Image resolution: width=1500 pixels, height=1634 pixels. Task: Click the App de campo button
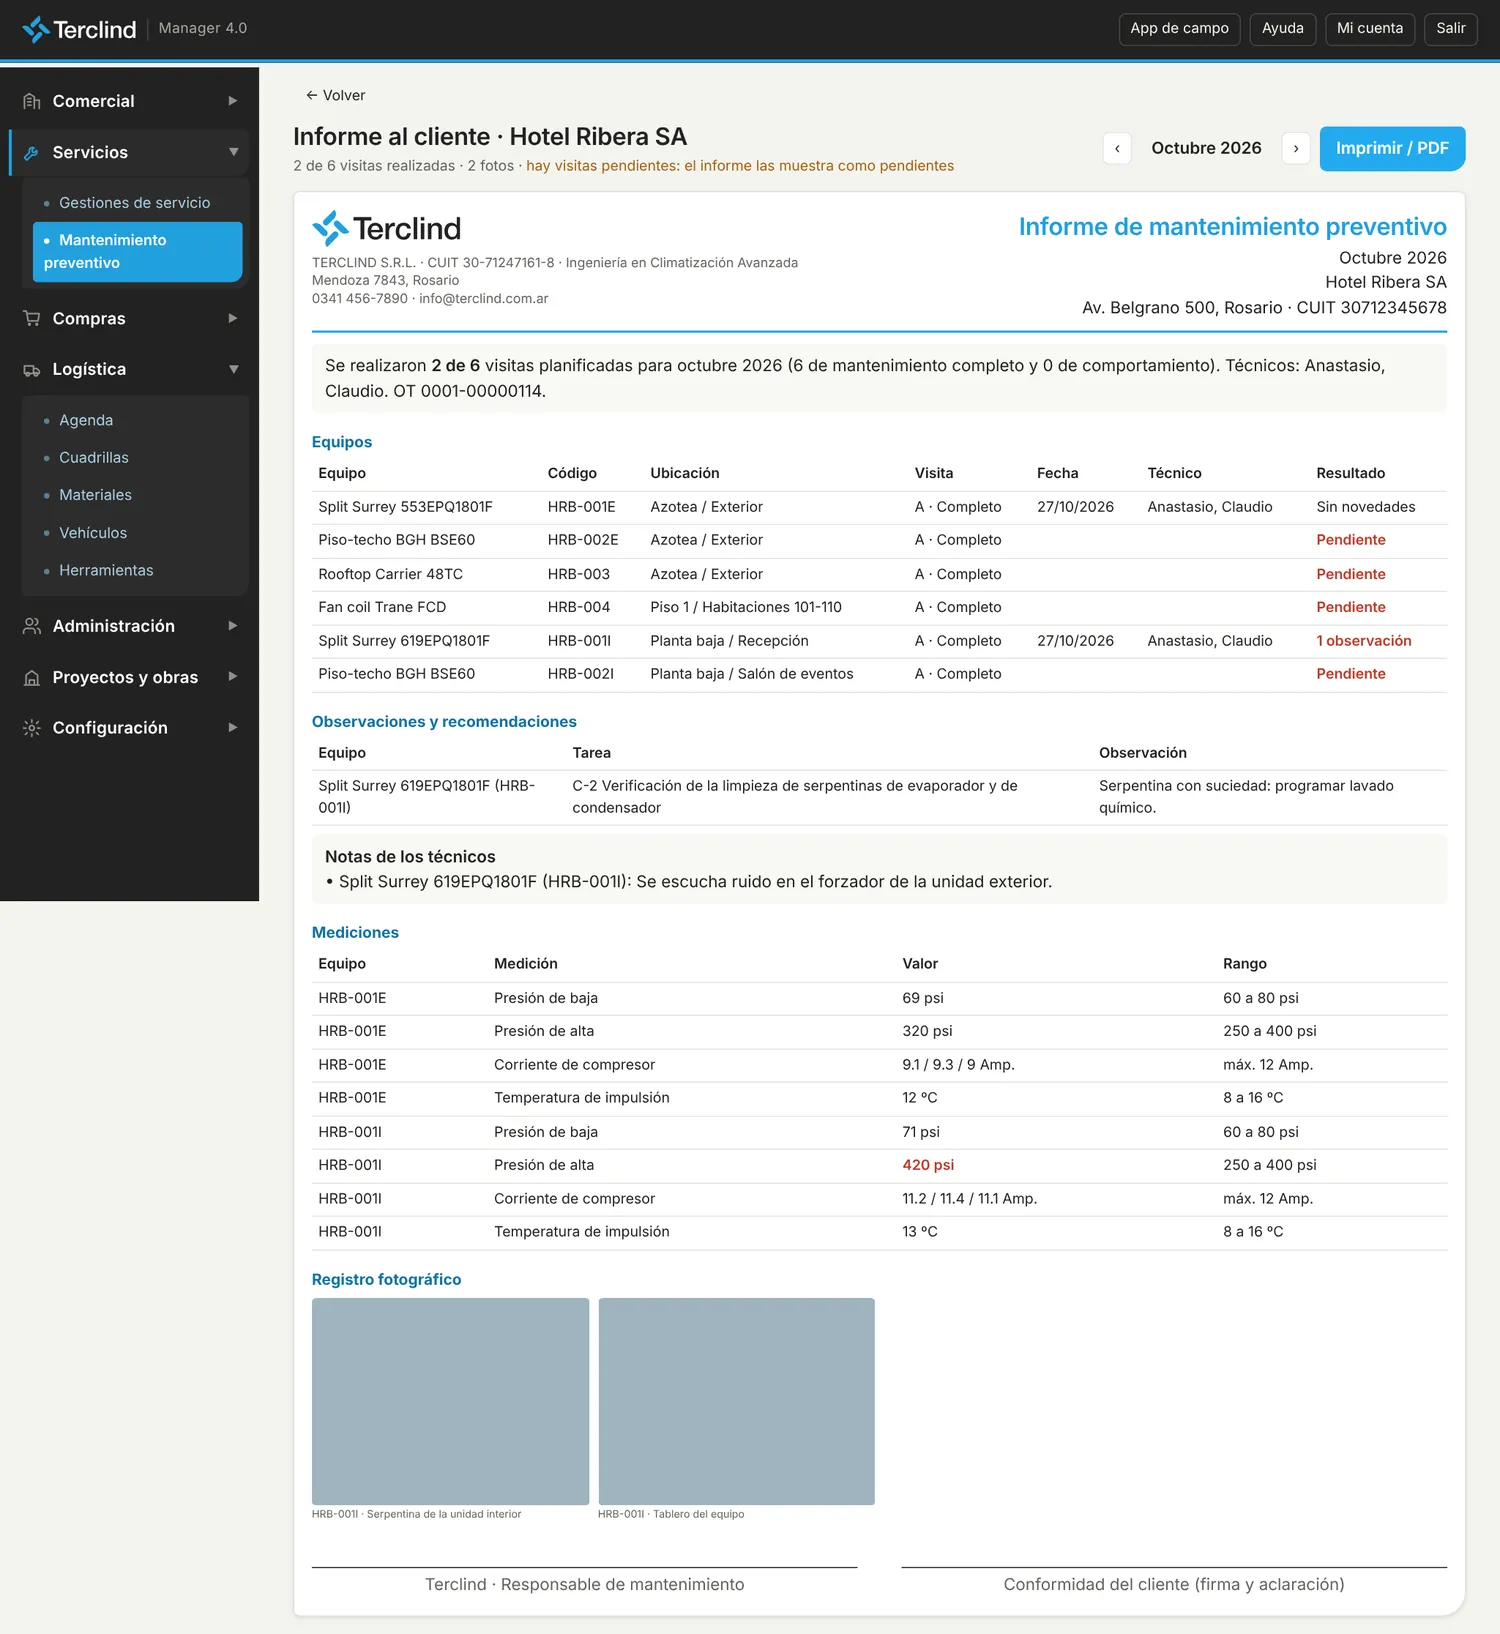tap(1179, 29)
